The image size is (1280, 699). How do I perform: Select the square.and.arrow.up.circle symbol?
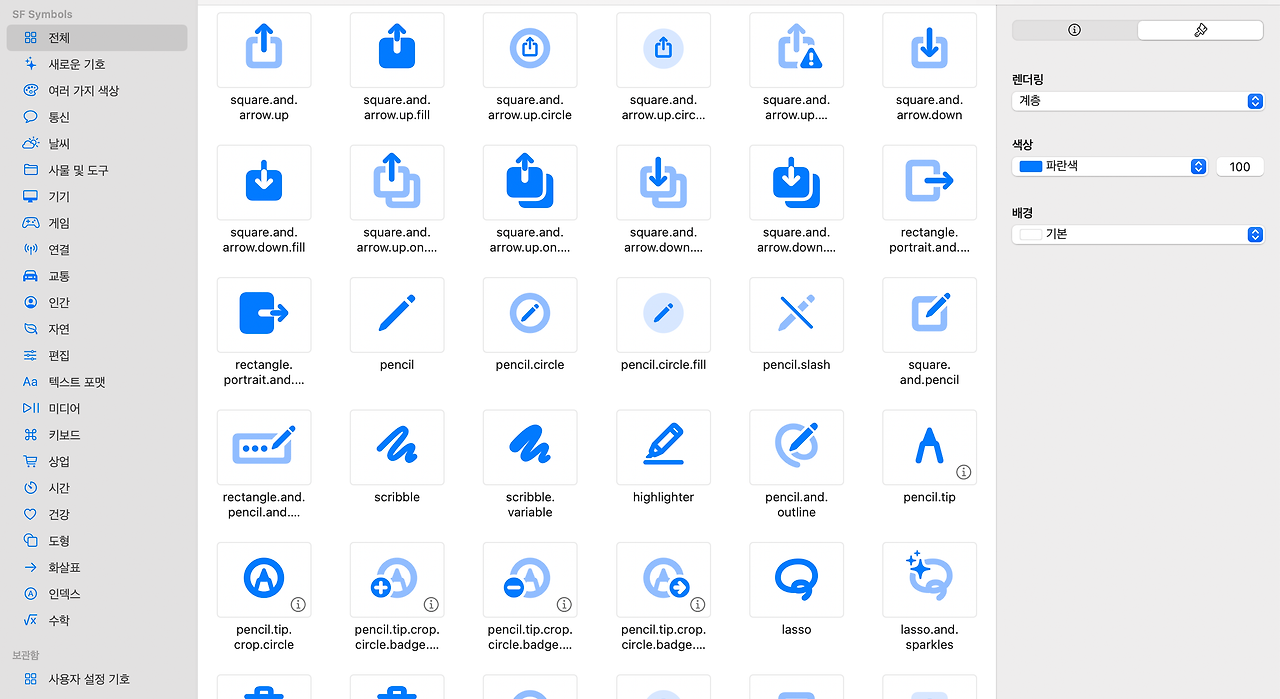(530, 50)
